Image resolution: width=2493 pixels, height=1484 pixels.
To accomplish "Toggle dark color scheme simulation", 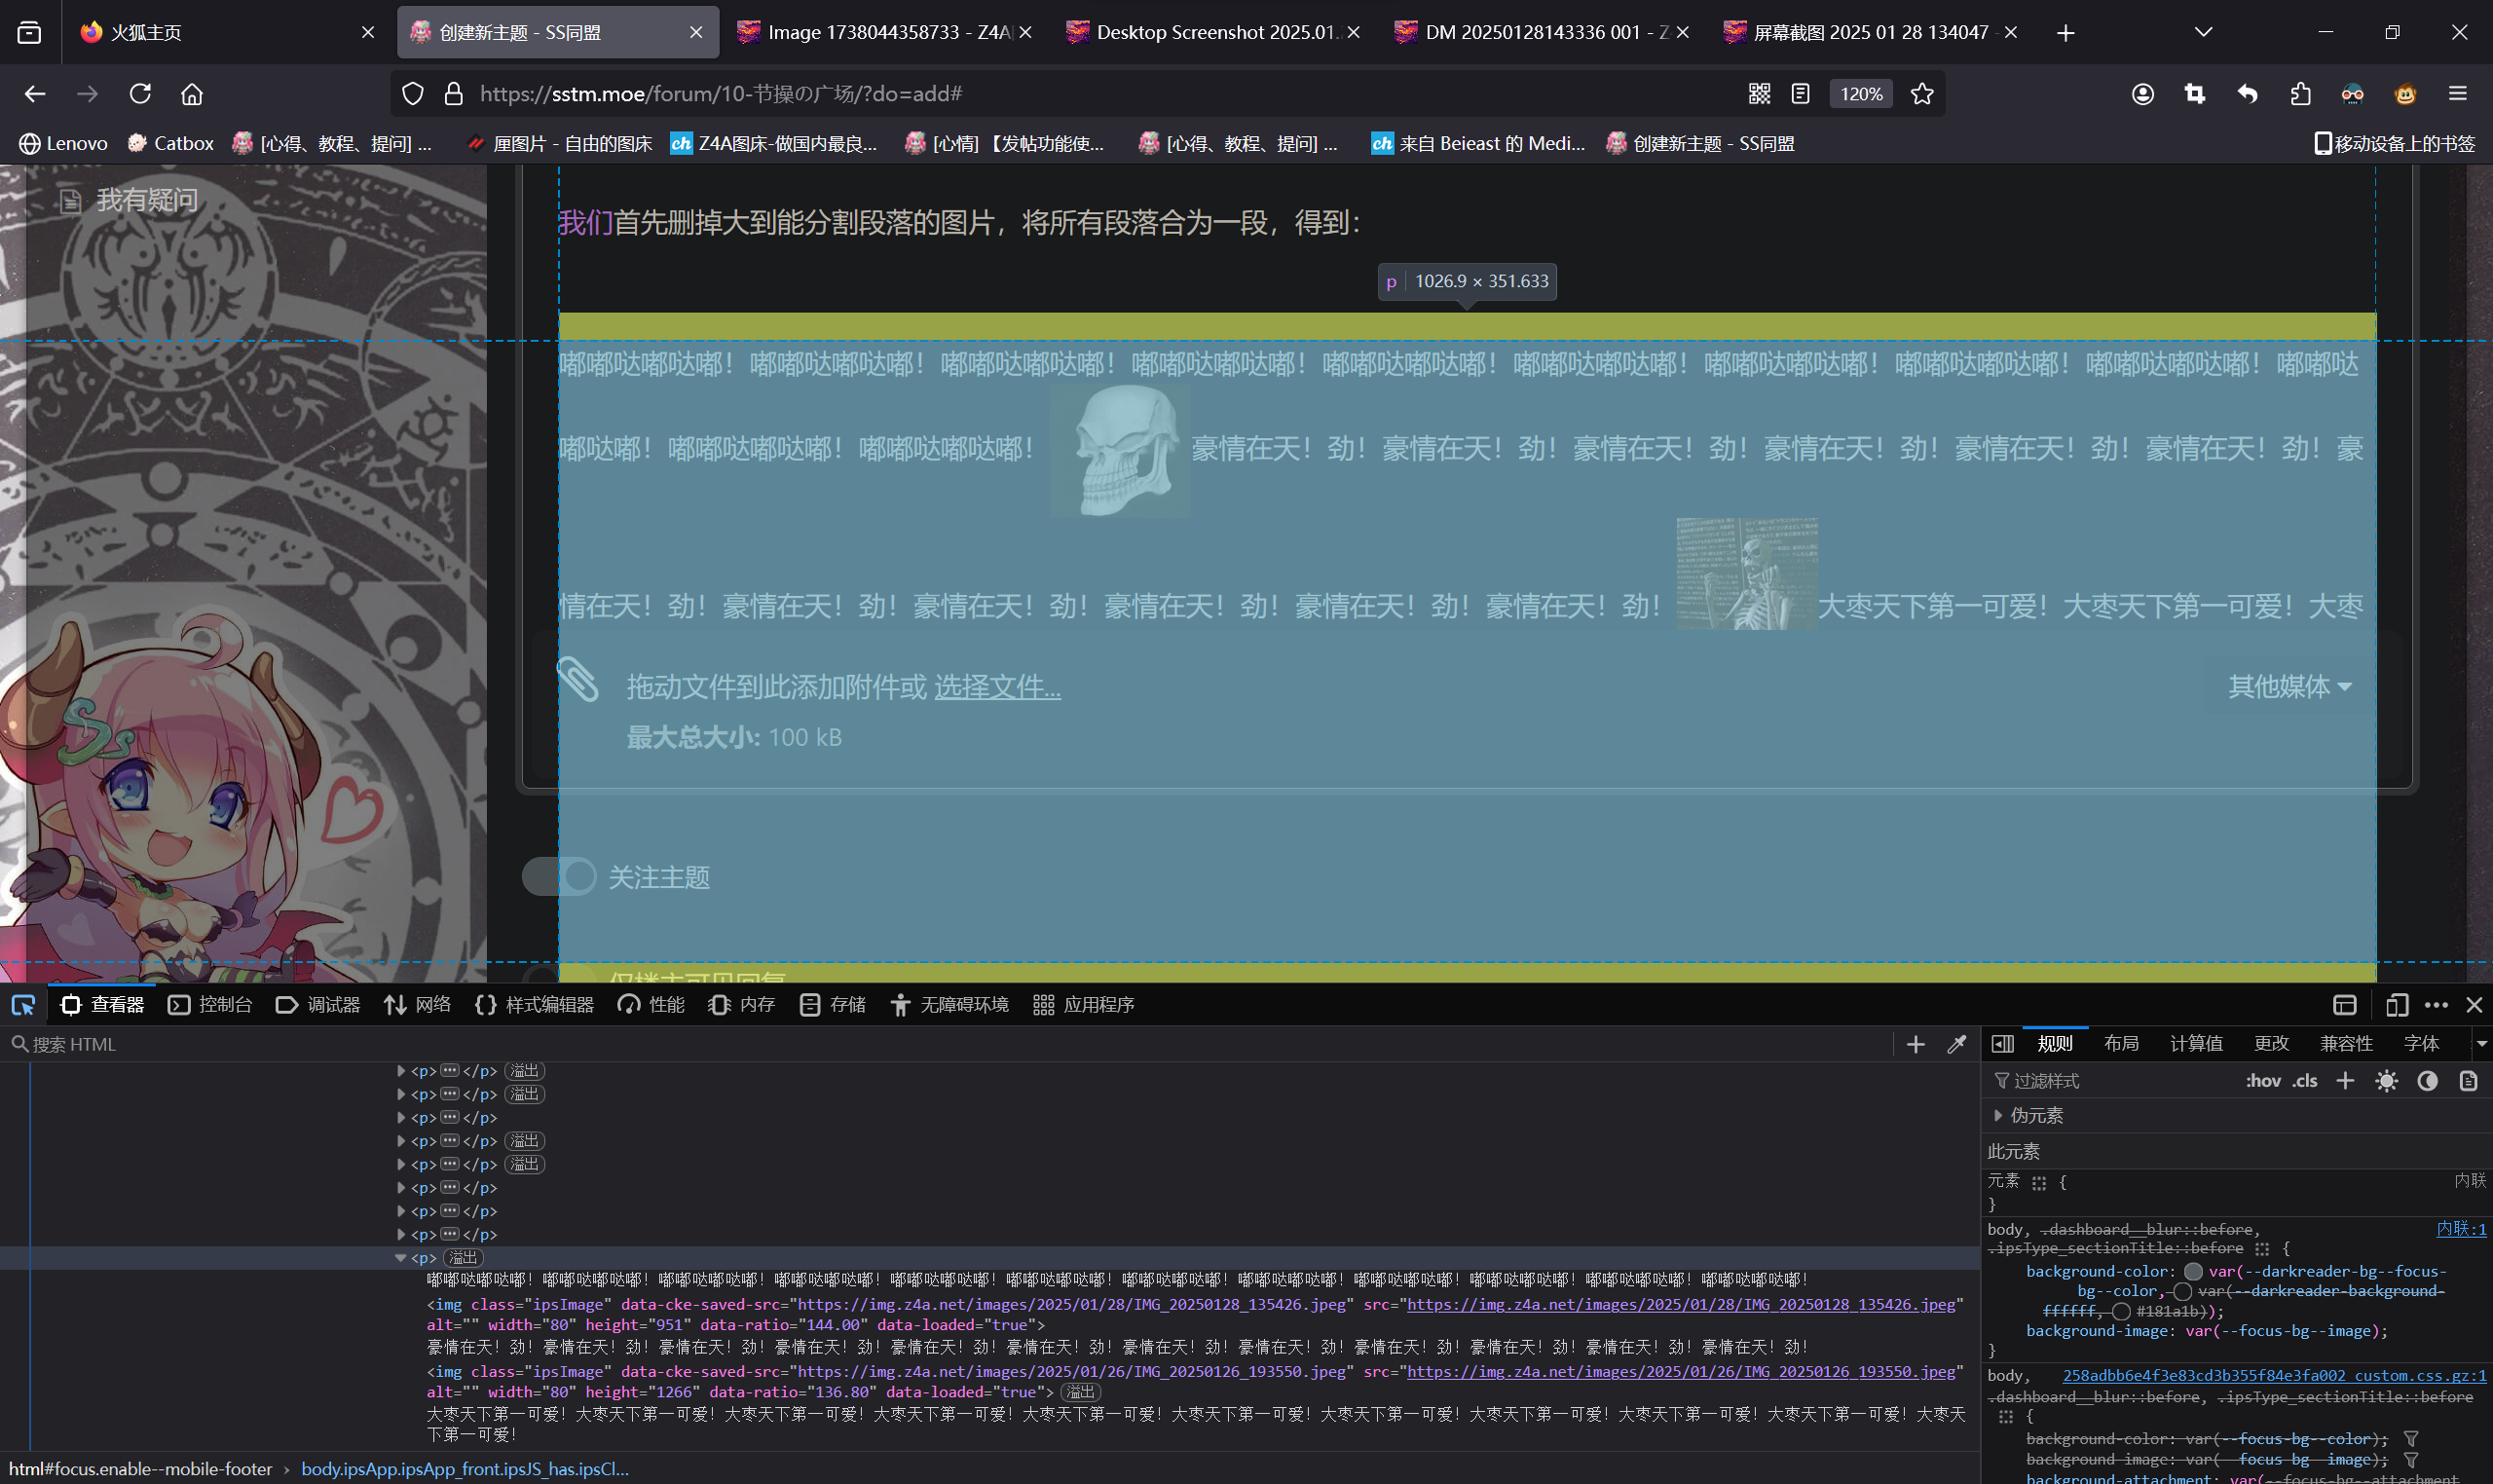I will coord(2427,1080).
